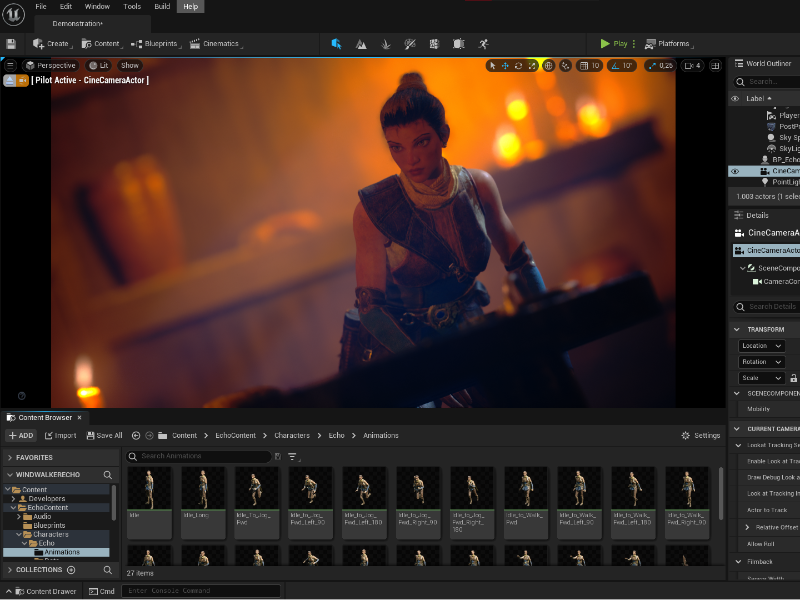Select the Select mode icon in toolbar
Viewport: 800px width, 600px height.
(336, 44)
